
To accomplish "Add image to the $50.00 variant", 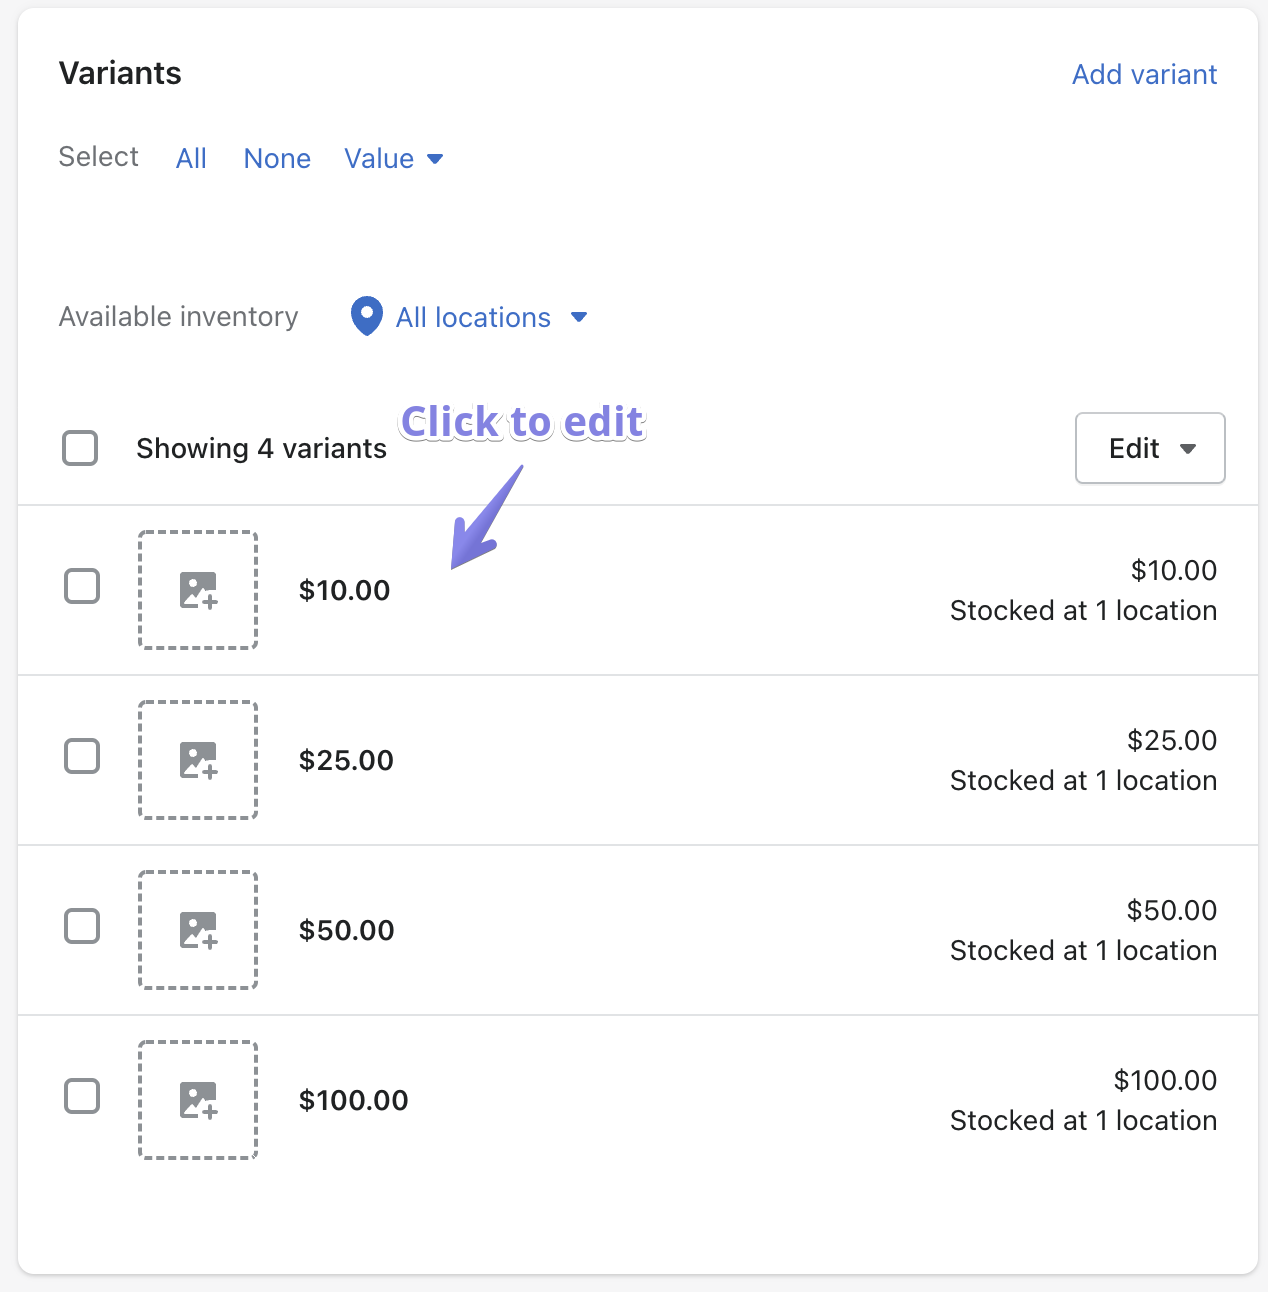I will 198,930.
